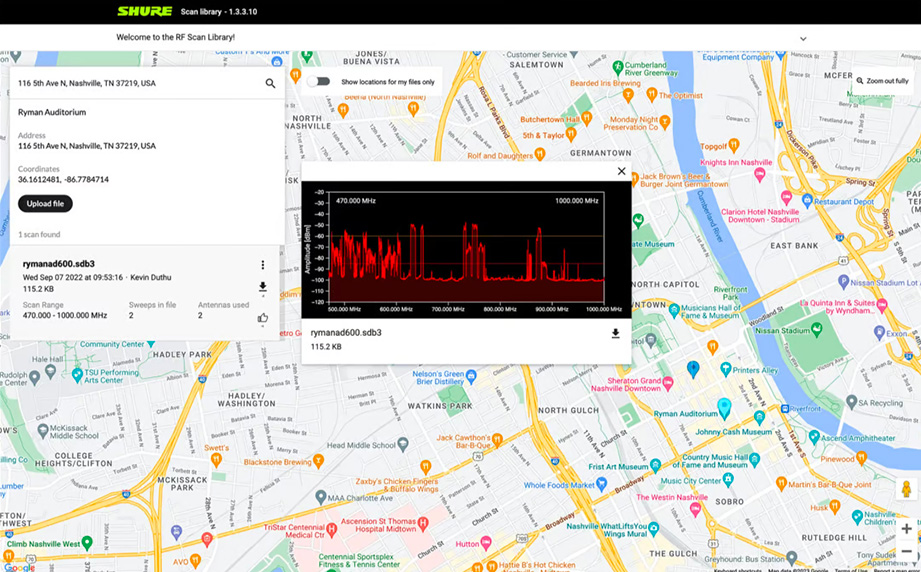Image resolution: width=921 pixels, height=572 pixels.
Task: Click the rymanad600.sdb3 file name in list
Action: (59, 264)
